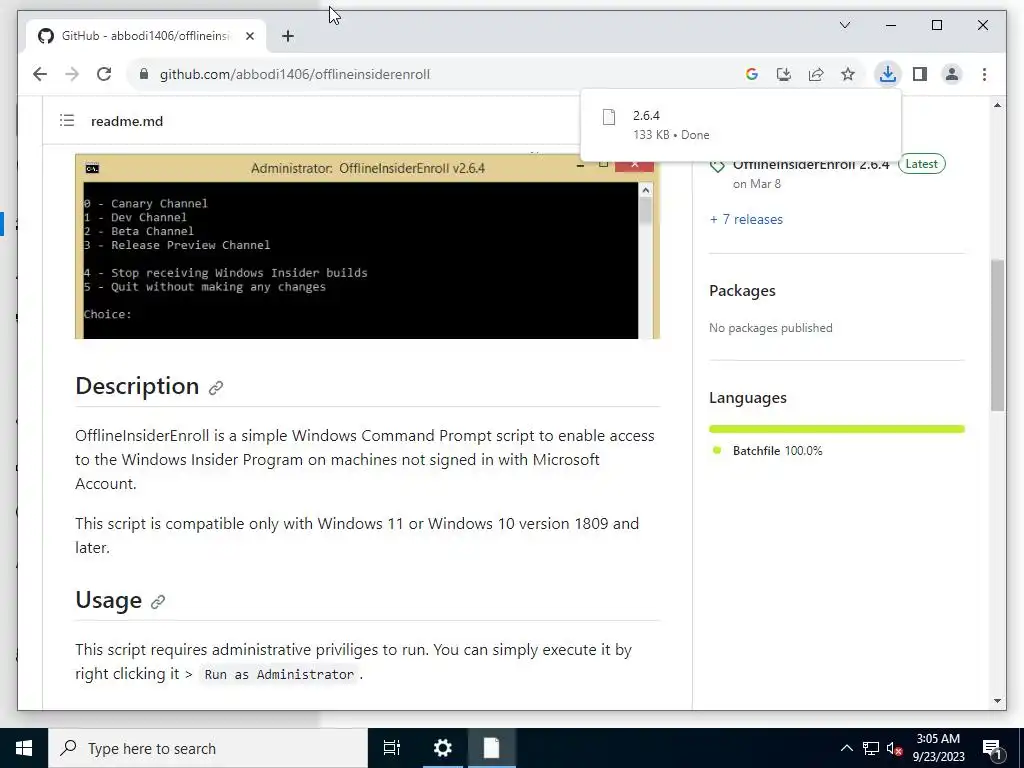Close the GitHub tab
Screen dimensions: 1024x768
pyautogui.click(x=249, y=36)
